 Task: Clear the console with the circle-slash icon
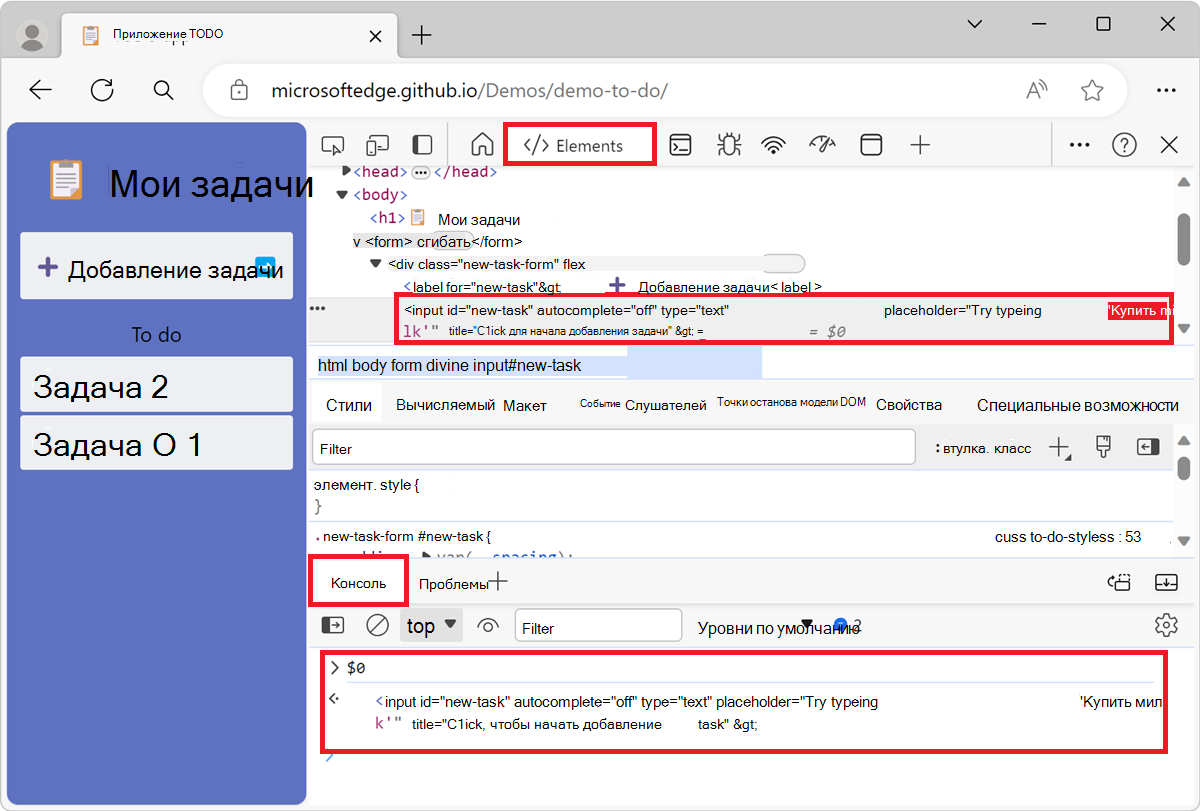click(377, 626)
